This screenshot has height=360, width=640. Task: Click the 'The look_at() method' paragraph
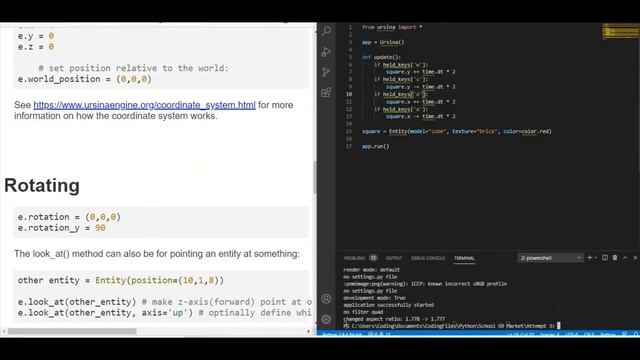pos(157,254)
